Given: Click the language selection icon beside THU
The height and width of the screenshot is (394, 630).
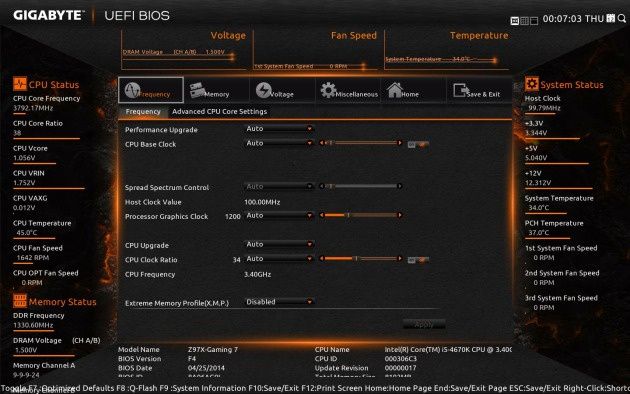Looking at the screenshot, I should 611,18.
